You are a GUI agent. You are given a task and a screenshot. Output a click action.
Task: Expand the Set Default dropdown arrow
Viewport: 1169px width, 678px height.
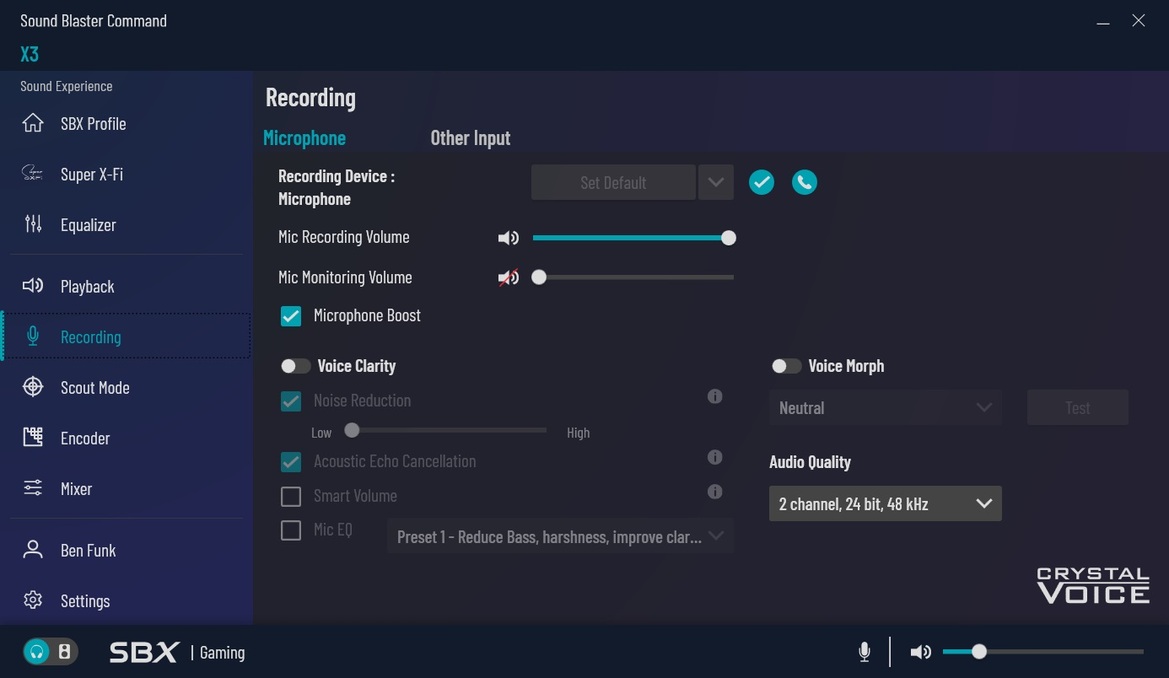pyautogui.click(x=716, y=182)
